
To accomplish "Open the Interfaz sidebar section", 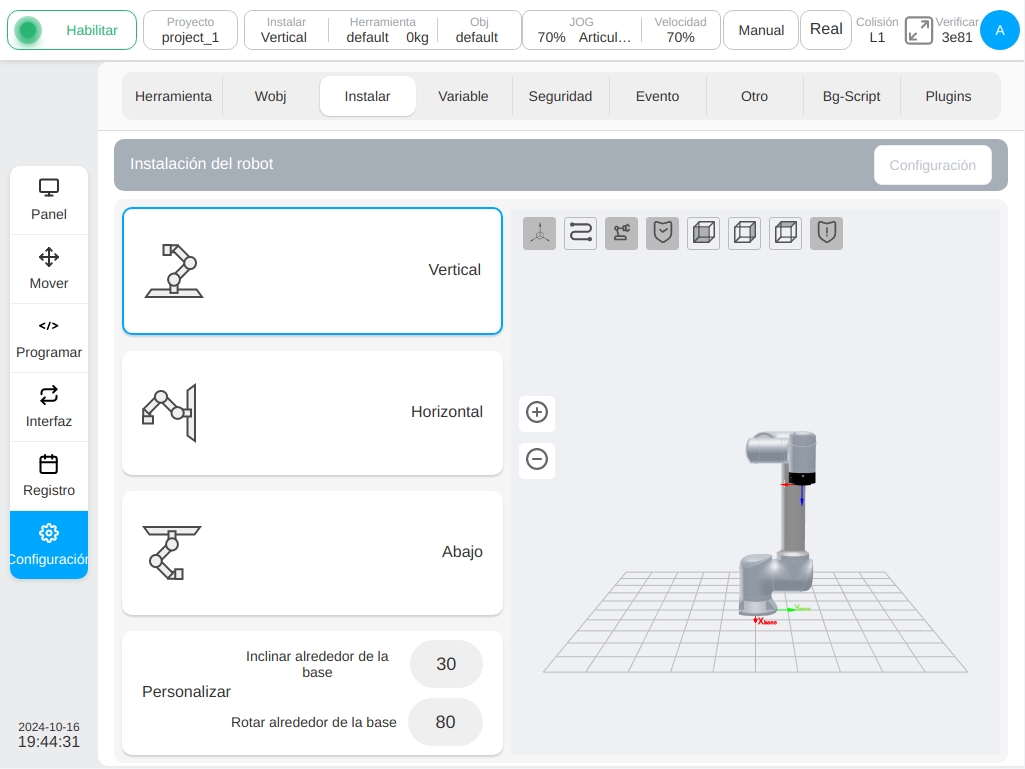I will [x=49, y=407].
